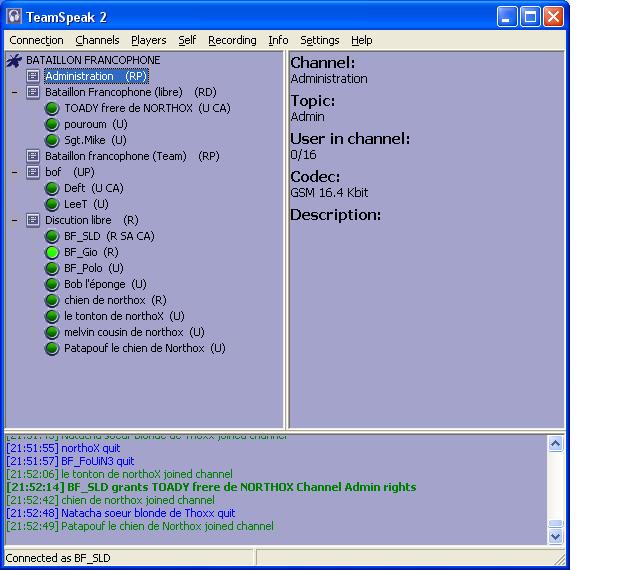Click the Bataillon Francophone (libre) channel icon

point(33,92)
